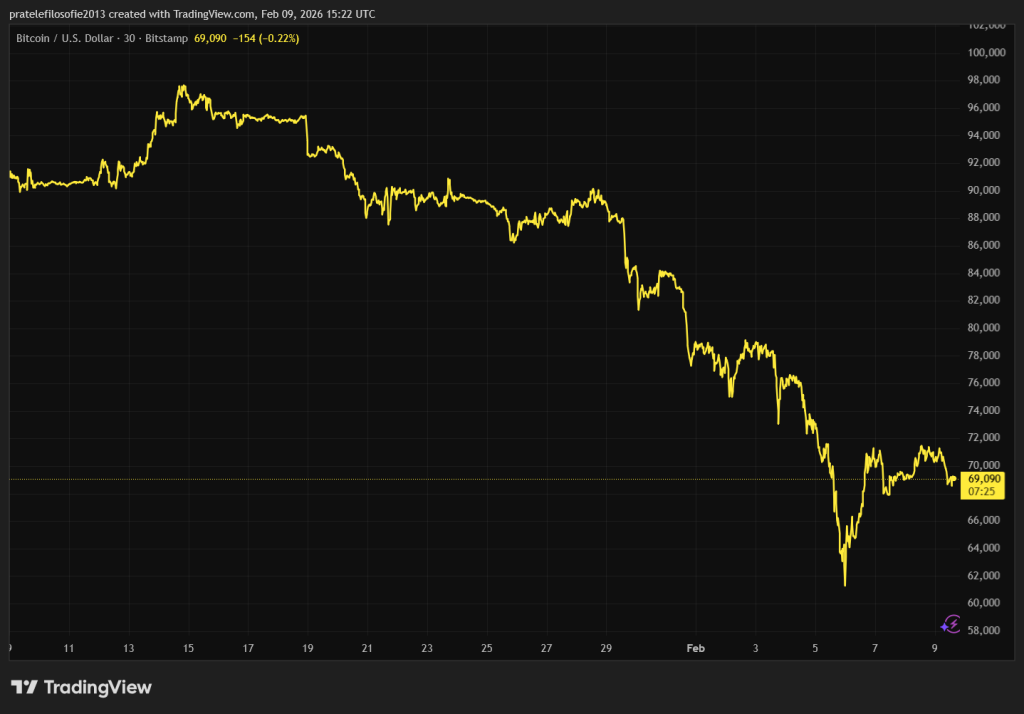This screenshot has width=1024, height=714.
Task: Click the 80,000 price scale label
Action: click(x=985, y=328)
